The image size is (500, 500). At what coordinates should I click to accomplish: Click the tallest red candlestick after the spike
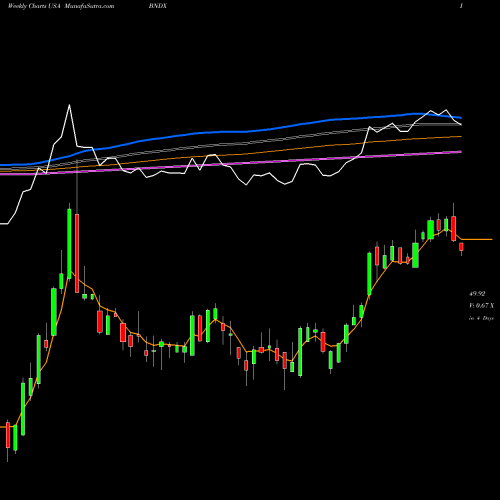(77, 253)
